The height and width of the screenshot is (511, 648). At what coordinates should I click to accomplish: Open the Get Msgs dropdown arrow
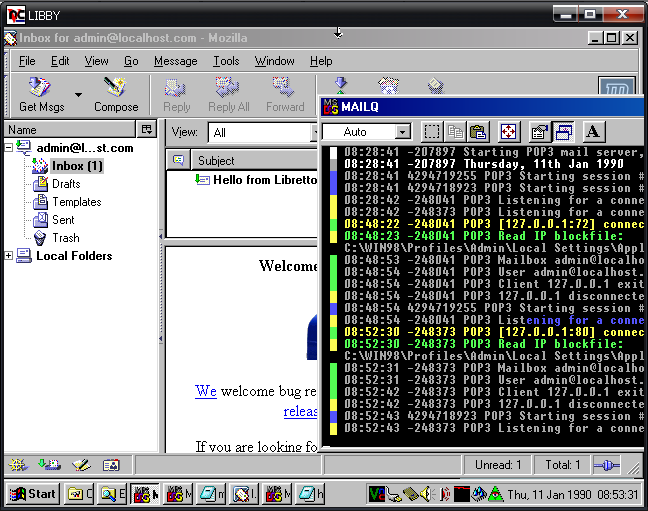pyautogui.click(x=78, y=95)
